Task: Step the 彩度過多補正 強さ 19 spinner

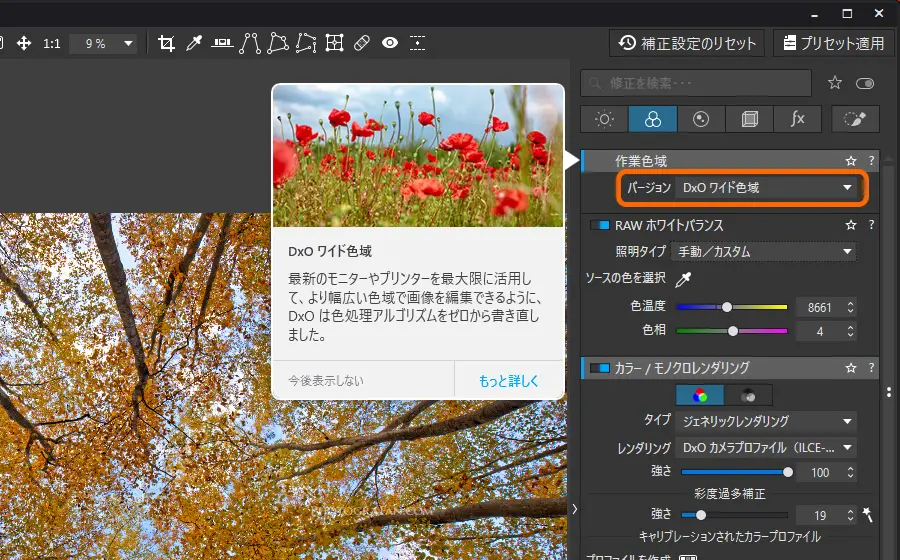Action: (850, 515)
